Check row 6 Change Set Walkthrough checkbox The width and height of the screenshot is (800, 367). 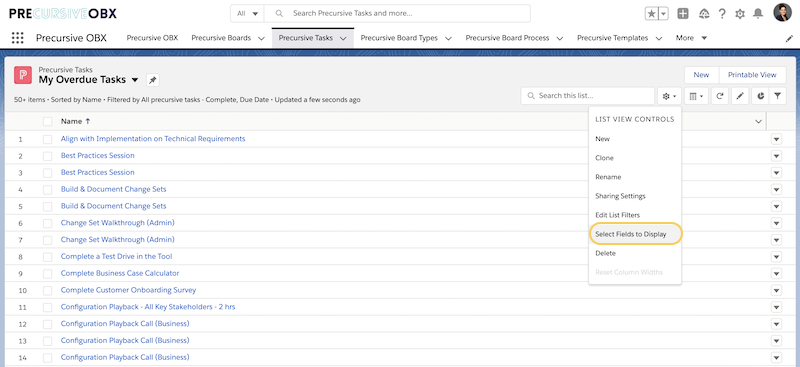click(x=47, y=223)
